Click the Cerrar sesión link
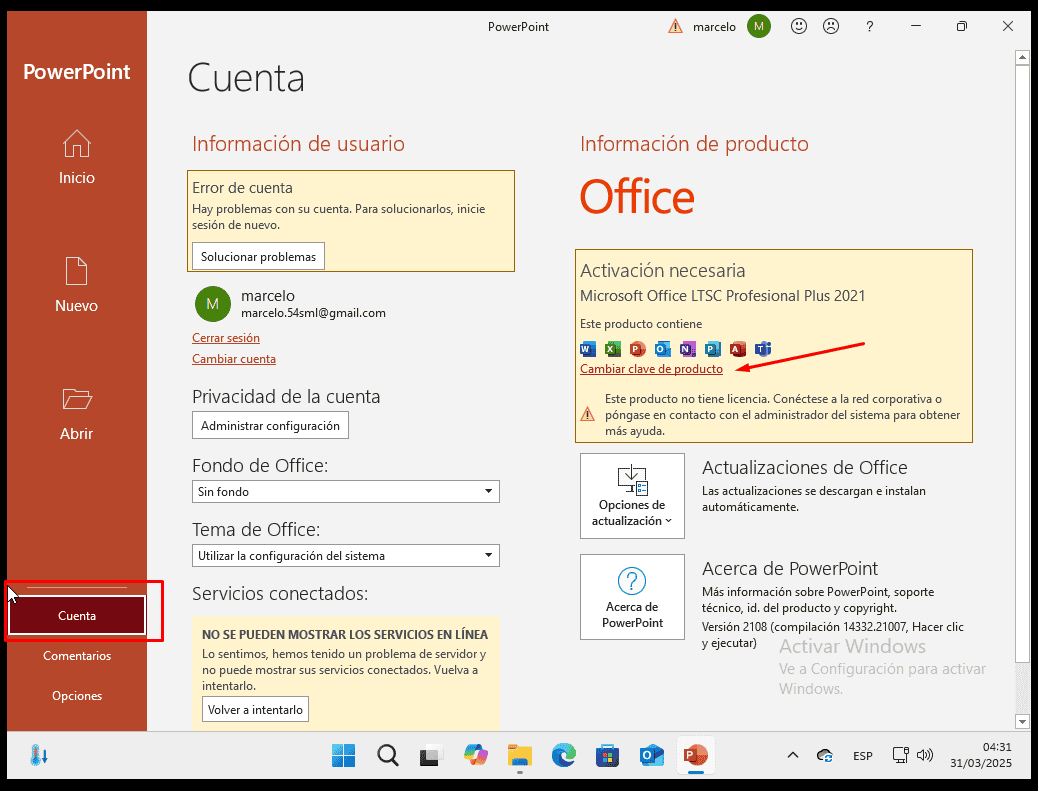This screenshot has height=791, width=1038. [x=226, y=338]
